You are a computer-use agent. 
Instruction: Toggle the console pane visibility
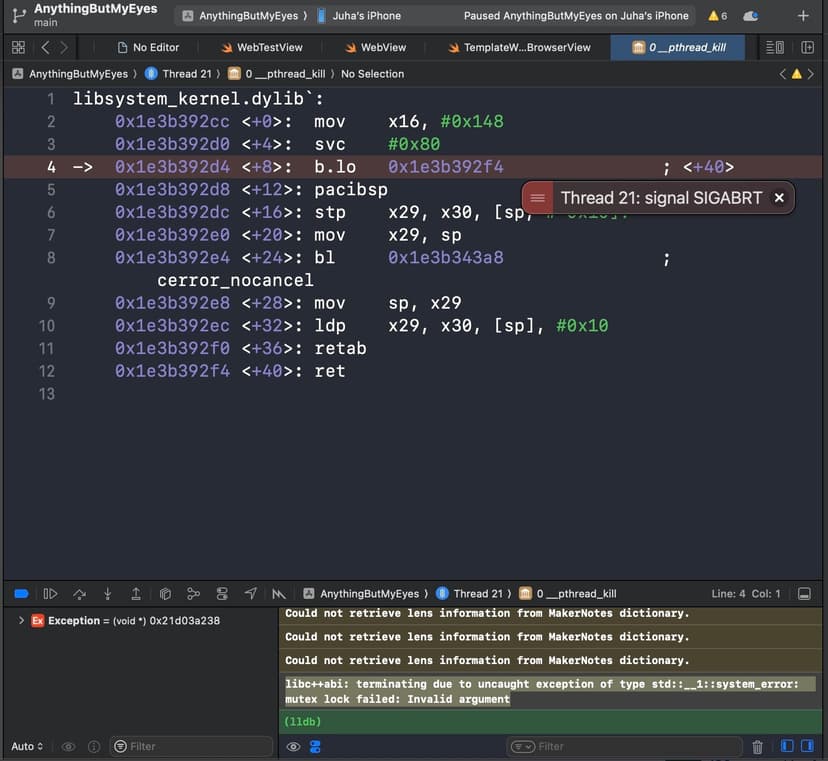(x=807, y=747)
